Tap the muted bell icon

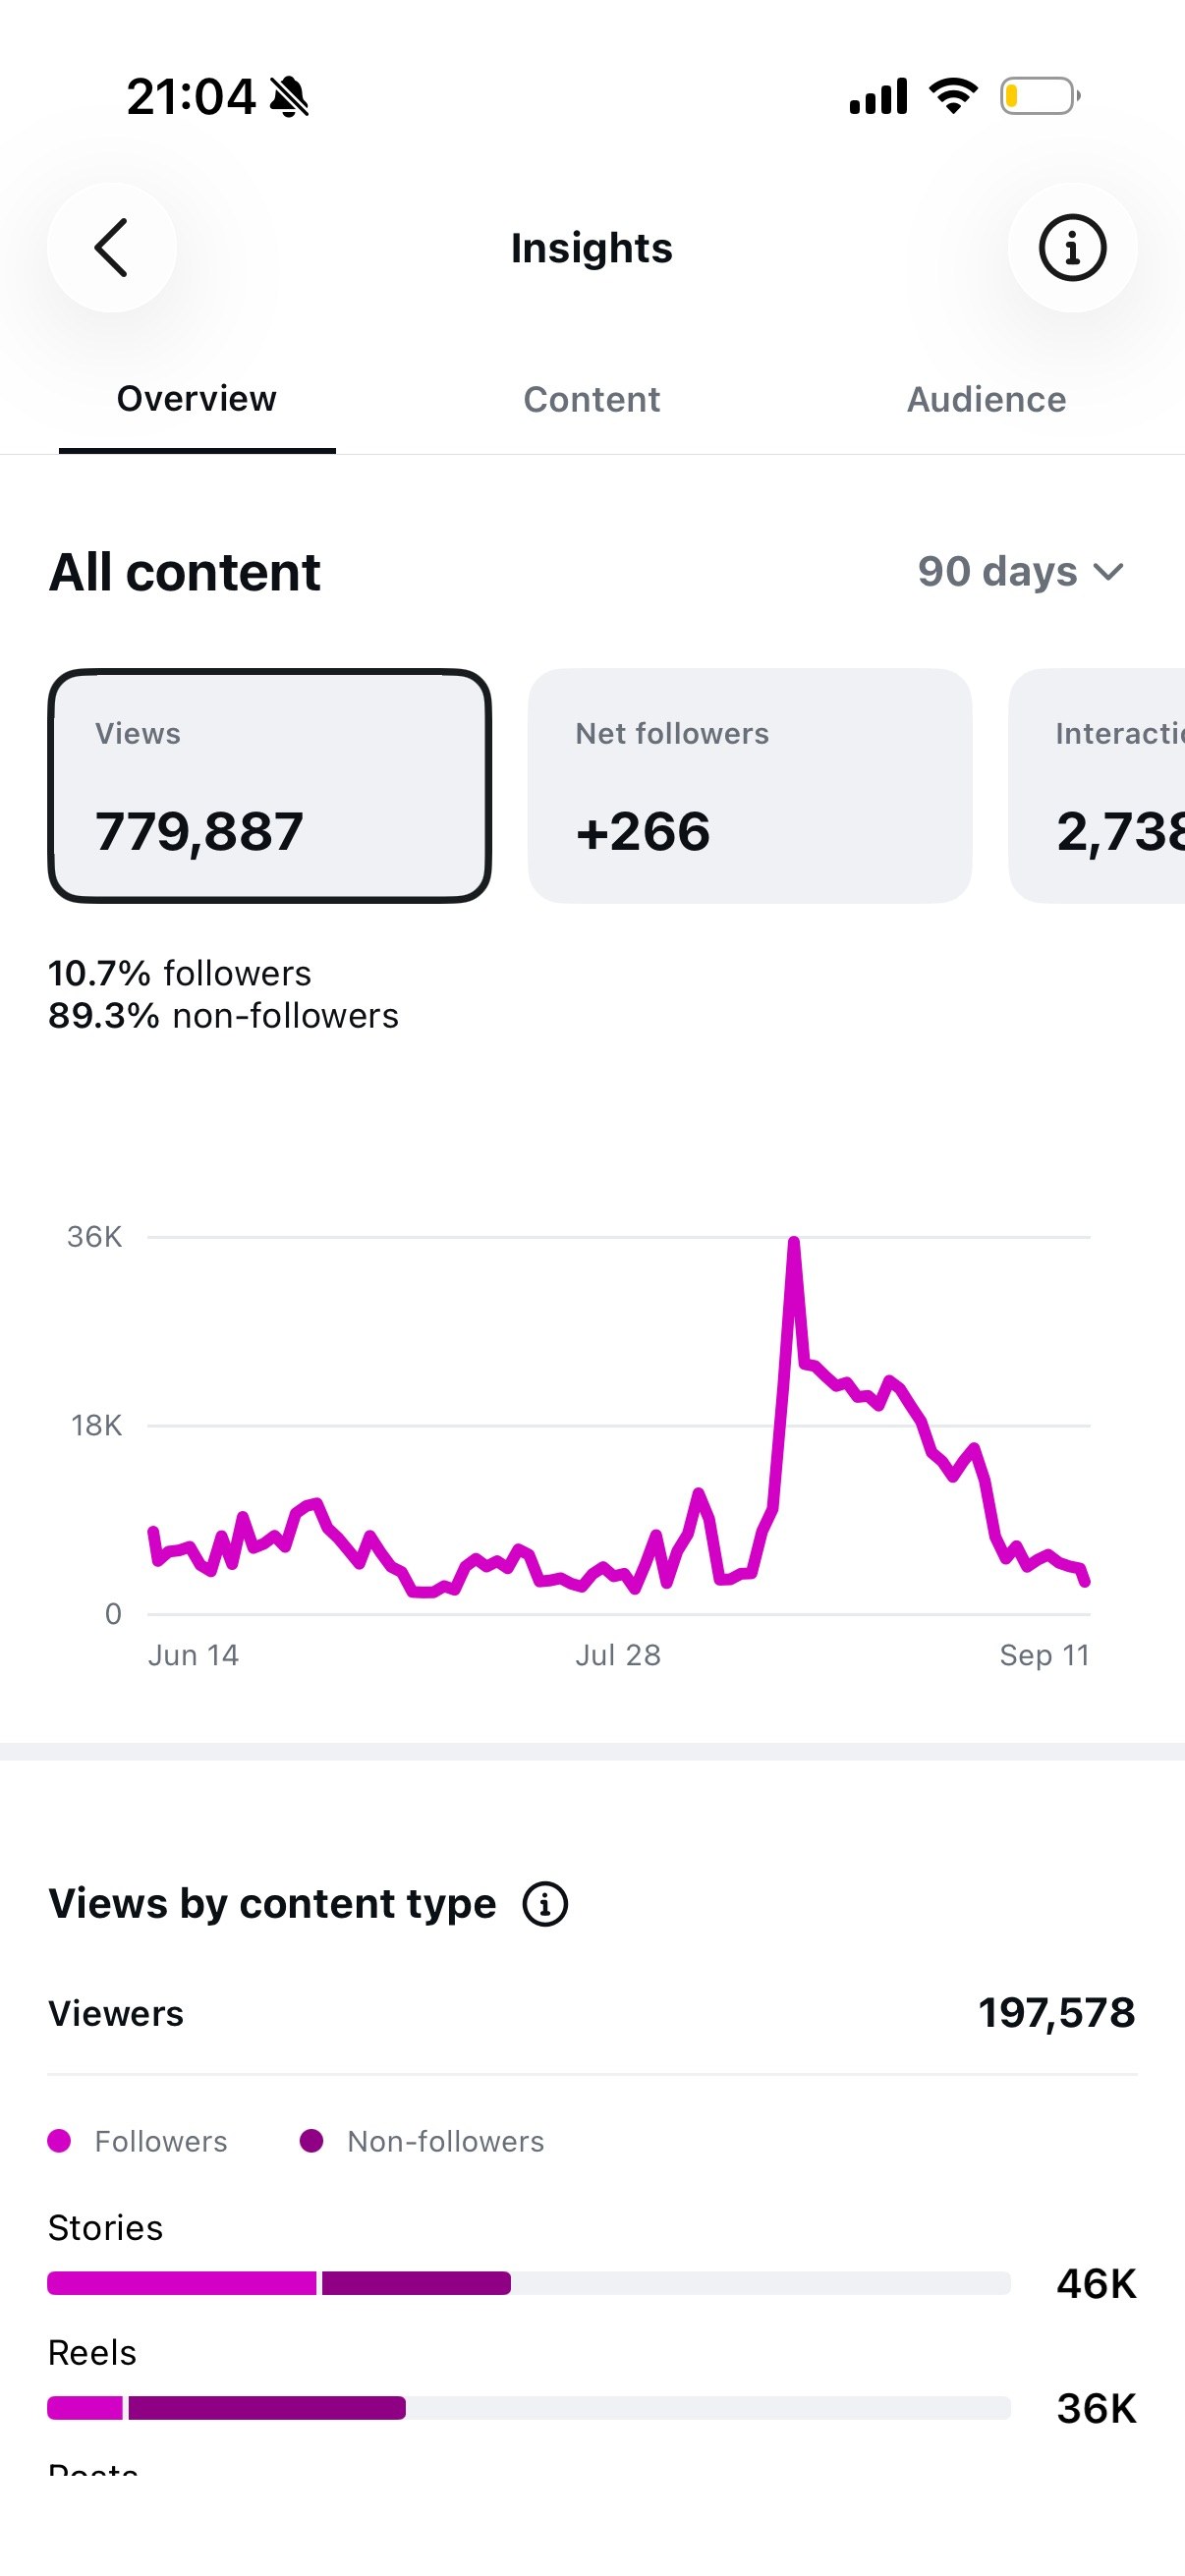click(290, 97)
